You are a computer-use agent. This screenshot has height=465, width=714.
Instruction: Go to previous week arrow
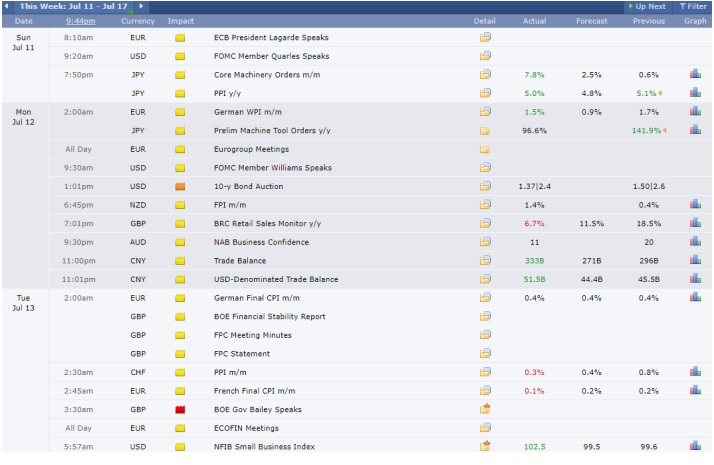[6, 6]
